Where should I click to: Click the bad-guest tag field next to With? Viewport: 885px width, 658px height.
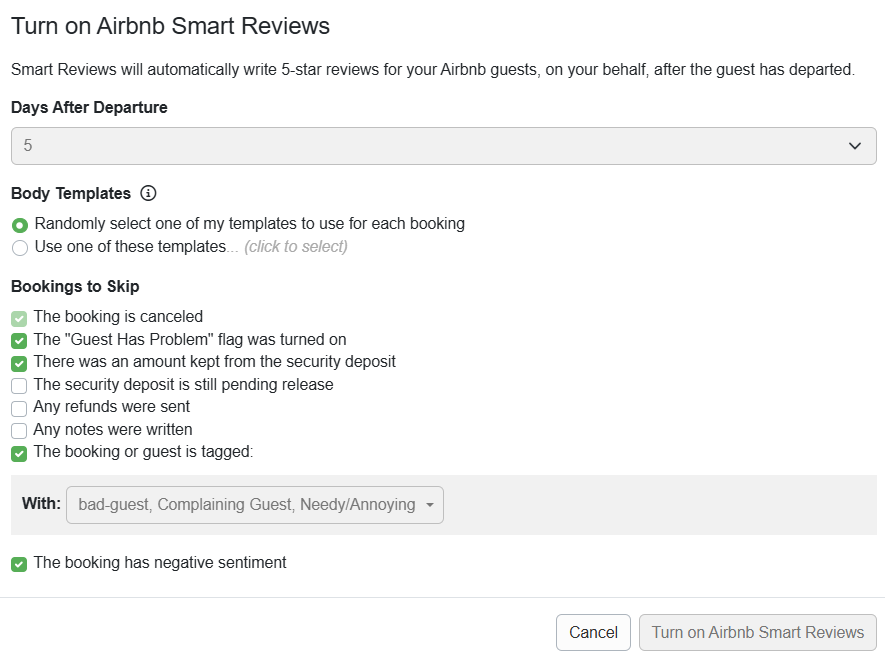[x=240, y=505]
